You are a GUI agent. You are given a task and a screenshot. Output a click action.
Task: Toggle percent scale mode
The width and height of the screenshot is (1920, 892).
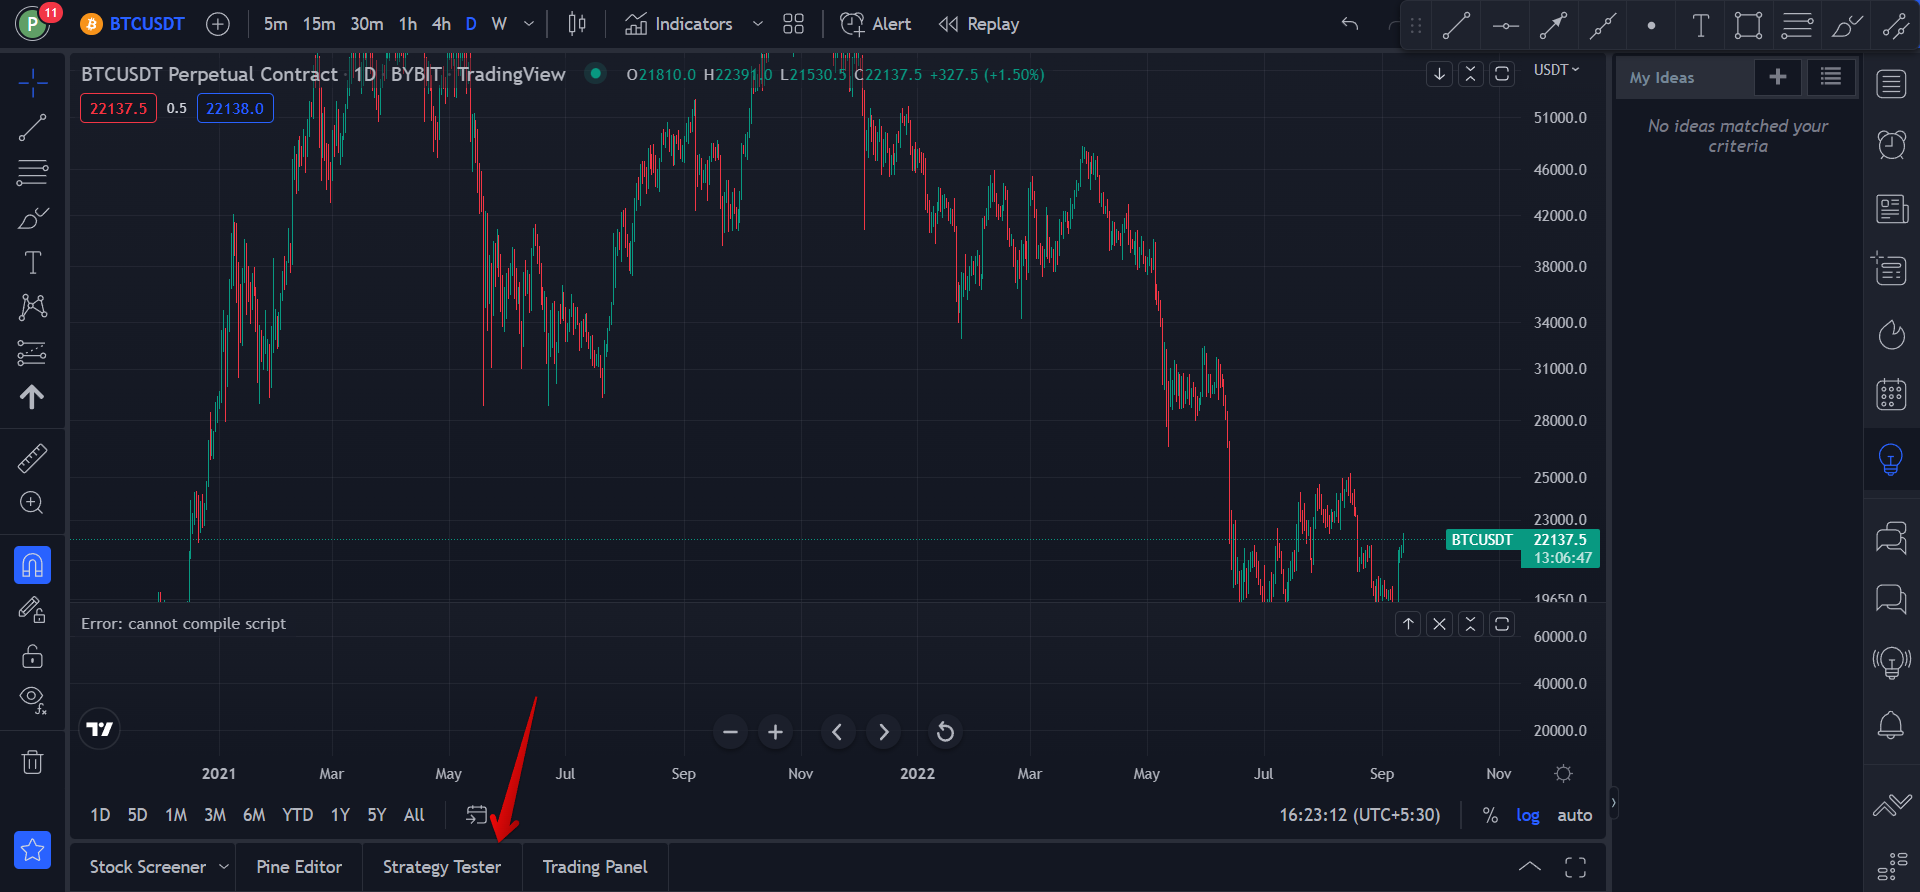(x=1489, y=815)
